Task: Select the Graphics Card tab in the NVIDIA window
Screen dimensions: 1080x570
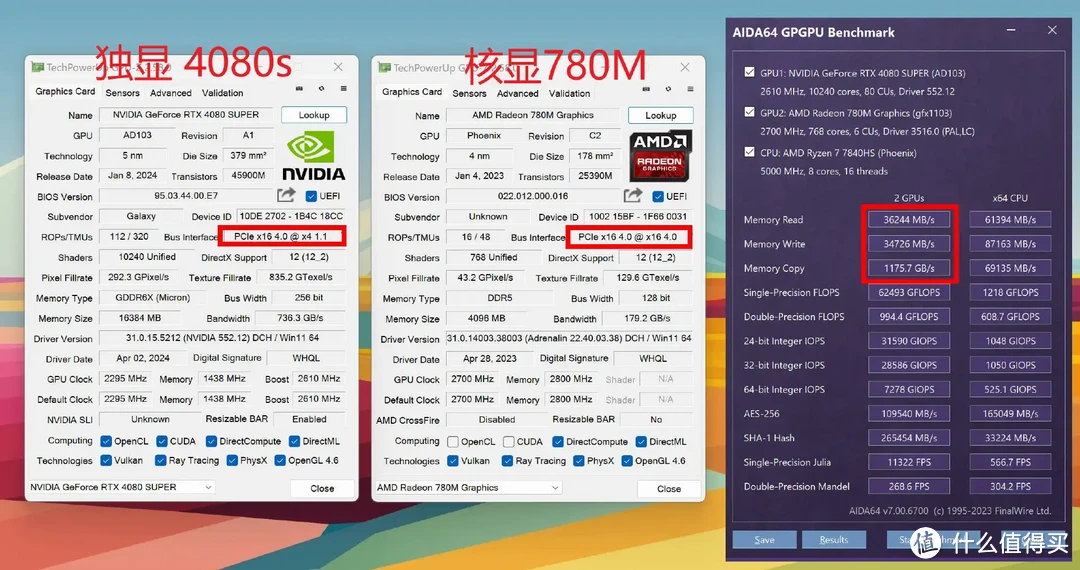Action: [65, 92]
